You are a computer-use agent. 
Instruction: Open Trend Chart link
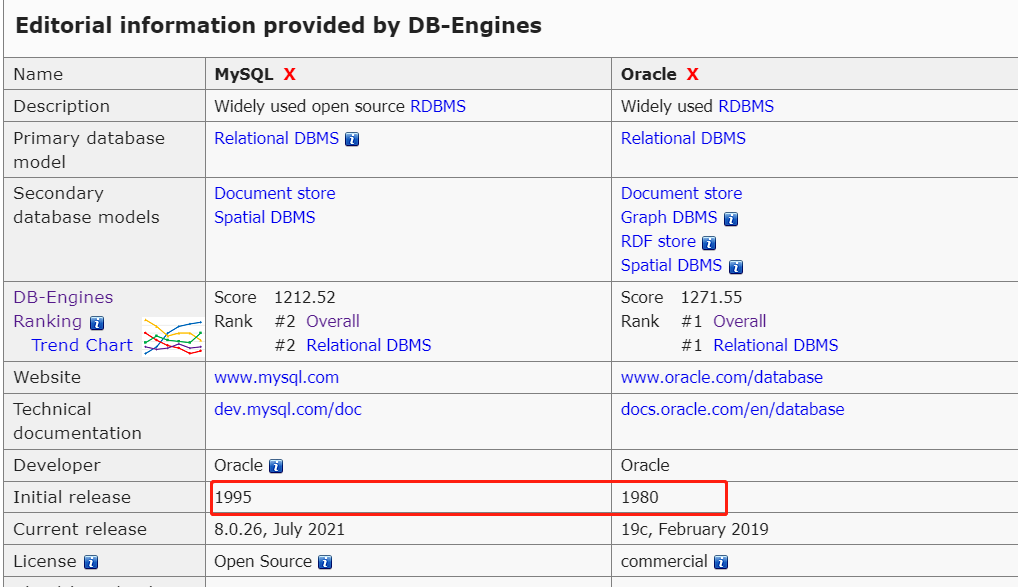pyautogui.click(x=82, y=345)
